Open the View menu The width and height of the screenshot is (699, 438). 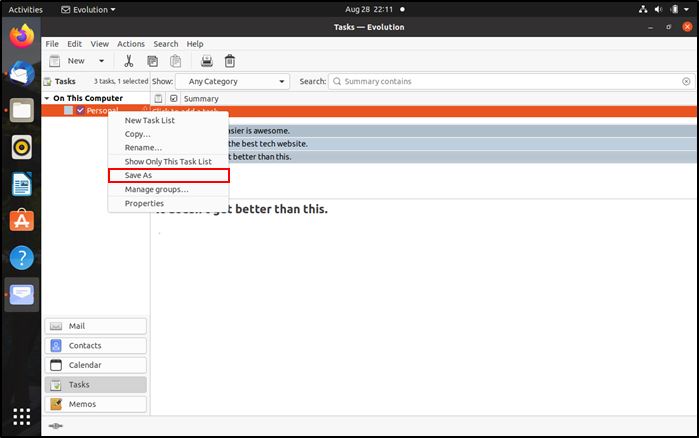[x=100, y=44]
